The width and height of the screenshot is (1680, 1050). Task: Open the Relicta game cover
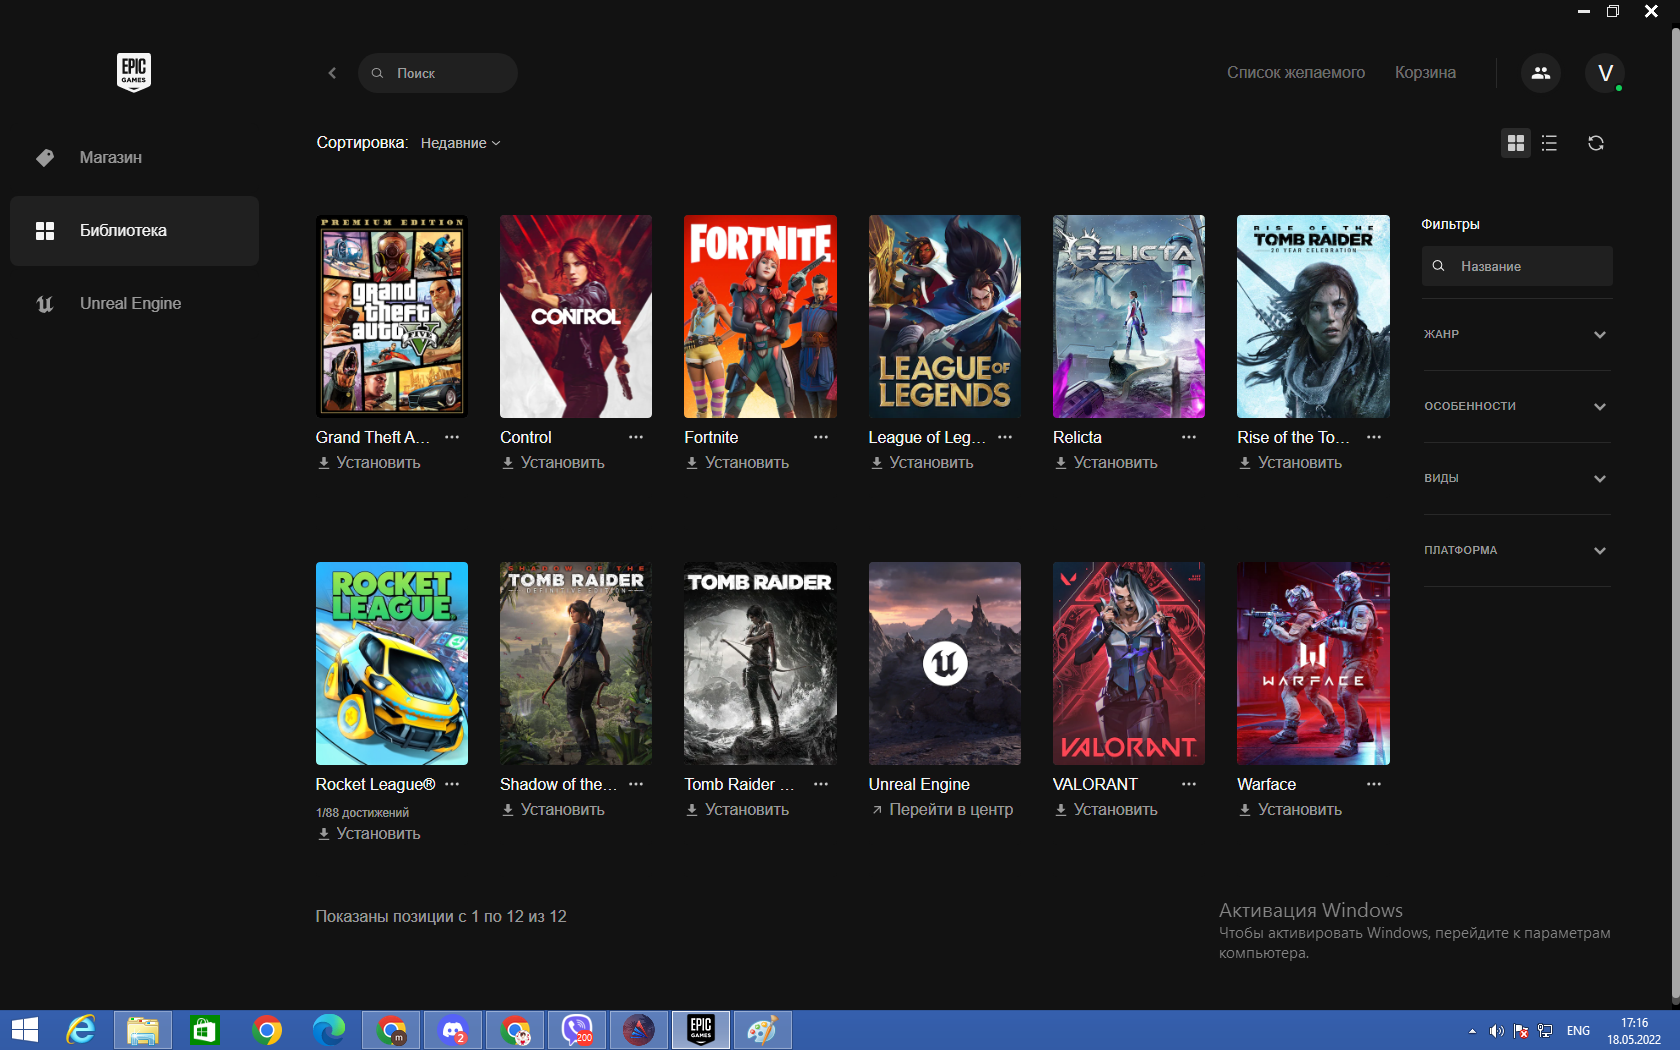click(1129, 316)
